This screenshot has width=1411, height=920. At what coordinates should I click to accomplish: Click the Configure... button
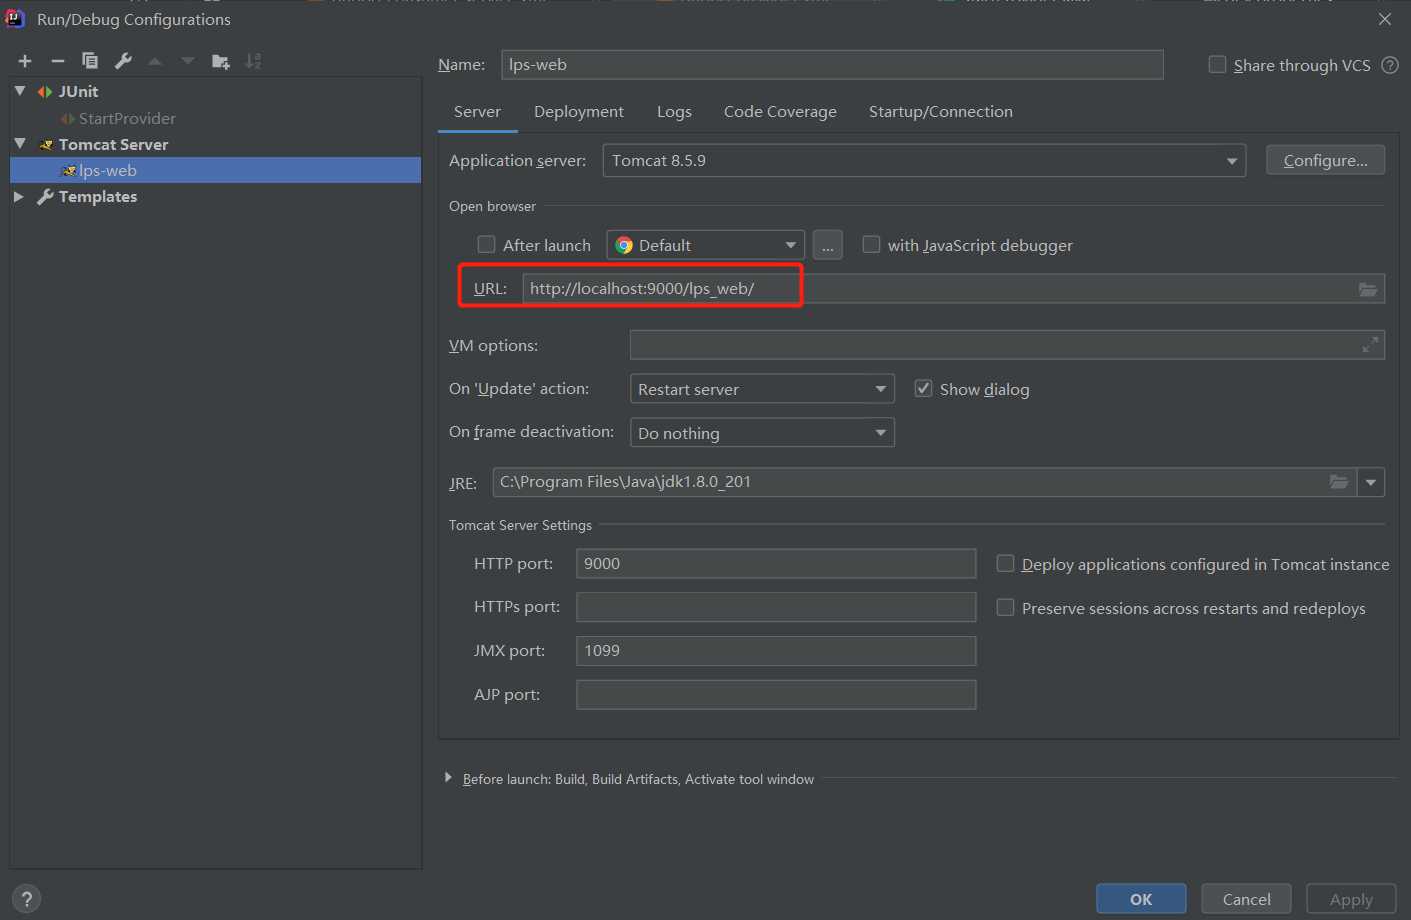click(x=1325, y=160)
